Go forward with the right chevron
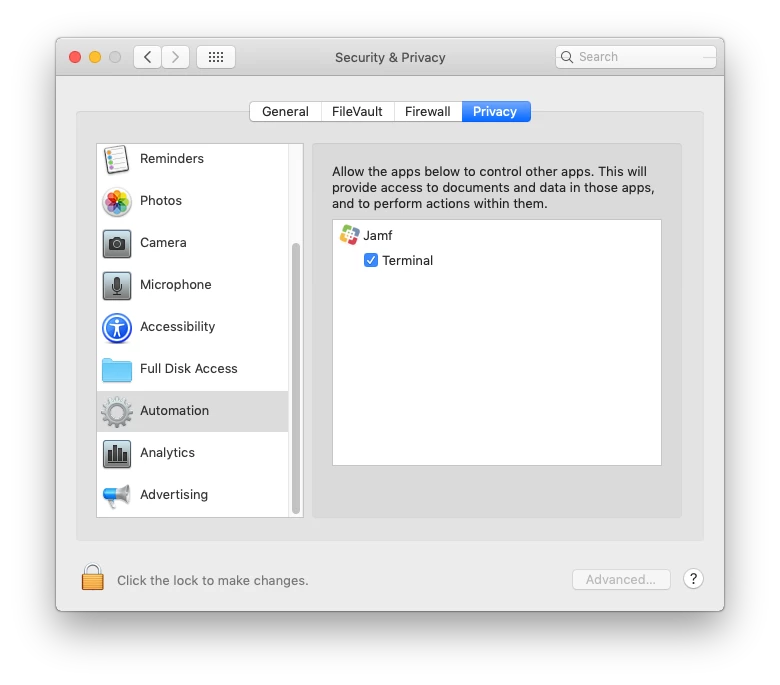 tap(175, 57)
